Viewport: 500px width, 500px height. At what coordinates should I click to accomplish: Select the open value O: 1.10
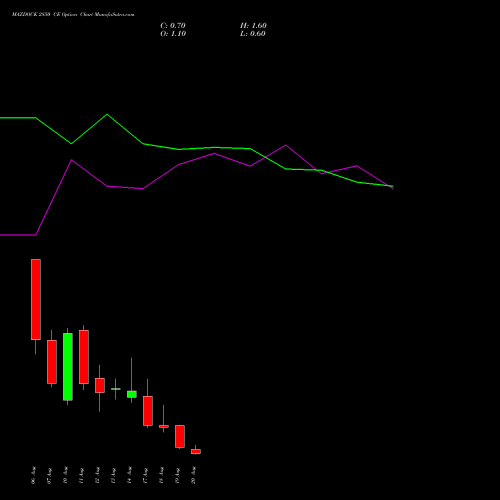[x=173, y=34]
